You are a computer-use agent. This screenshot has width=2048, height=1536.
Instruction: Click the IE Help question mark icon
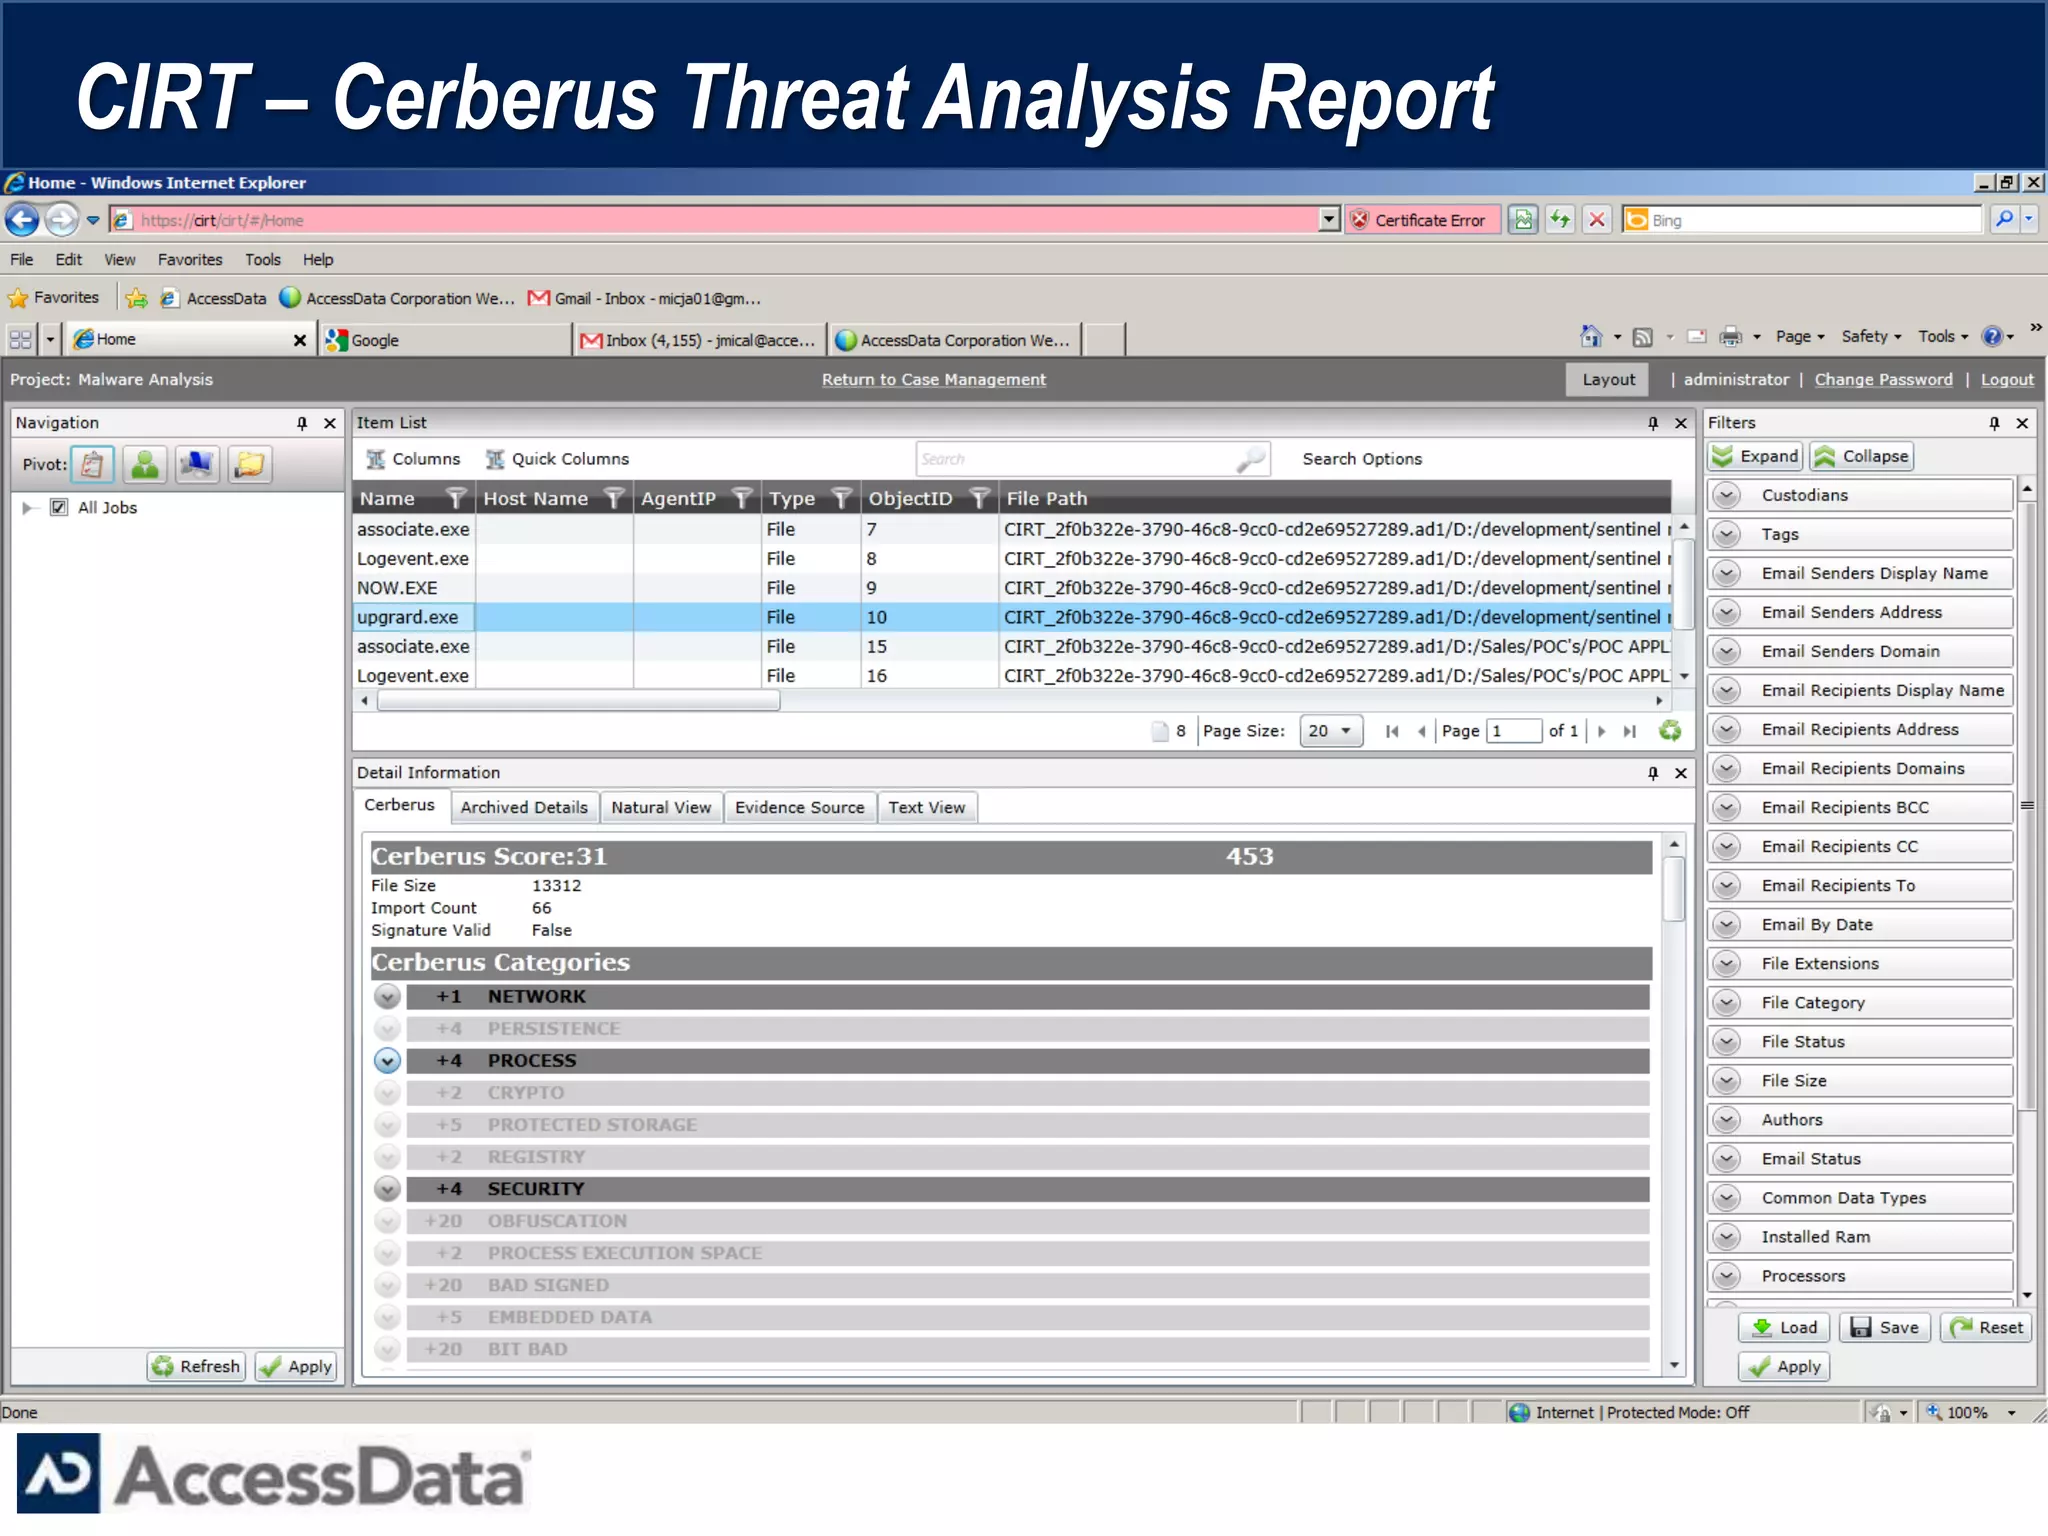[x=1992, y=337]
